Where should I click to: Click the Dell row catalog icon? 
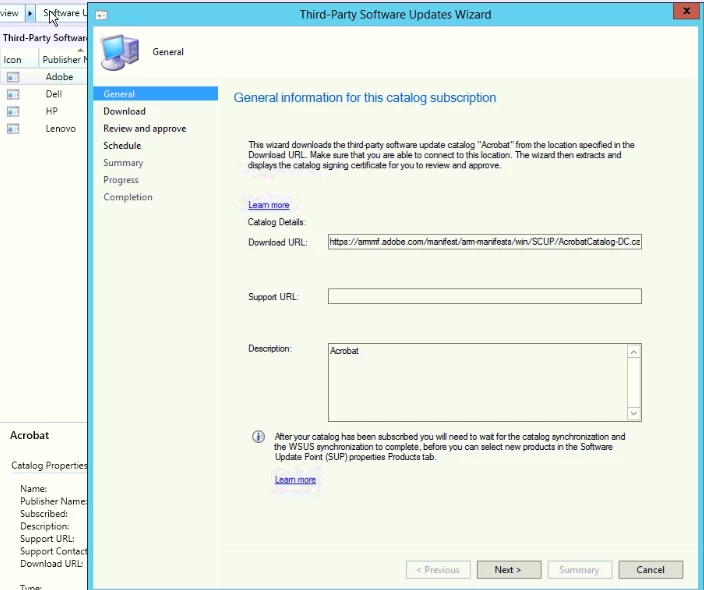tap(13, 94)
